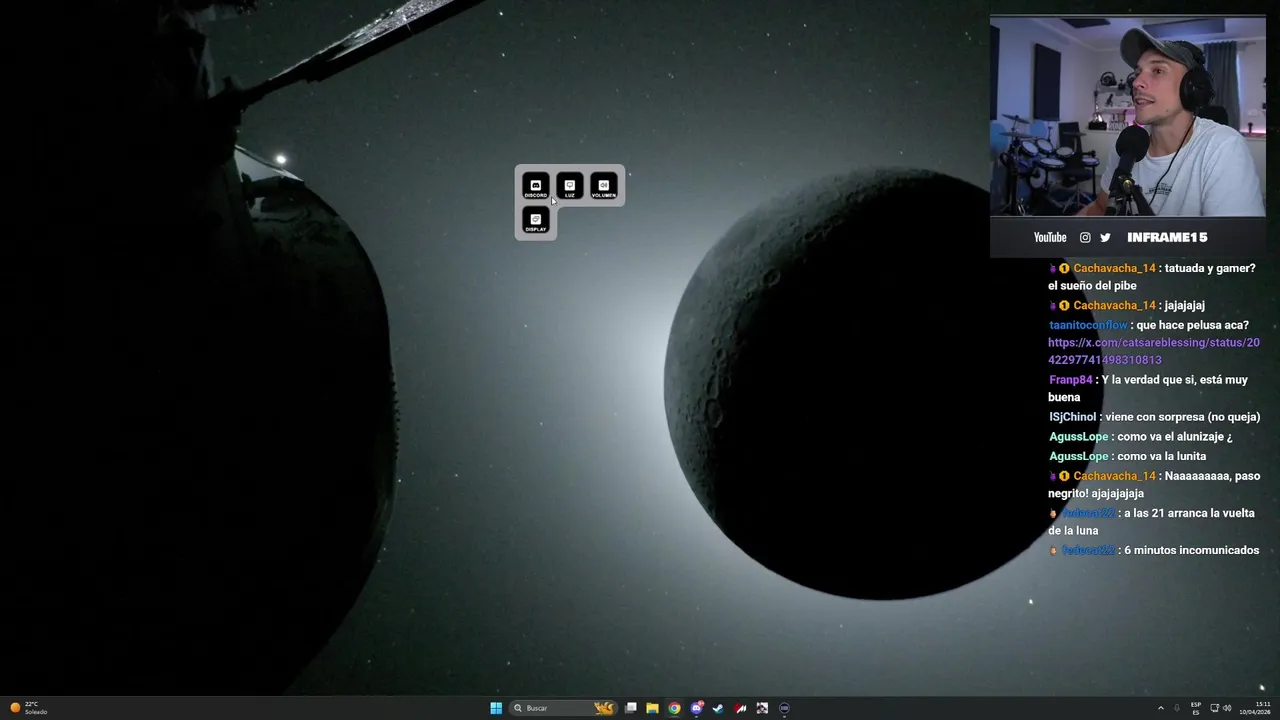Open the DISCORD shortcut tile
This screenshot has height=720, width=1280.
(535, 186)
